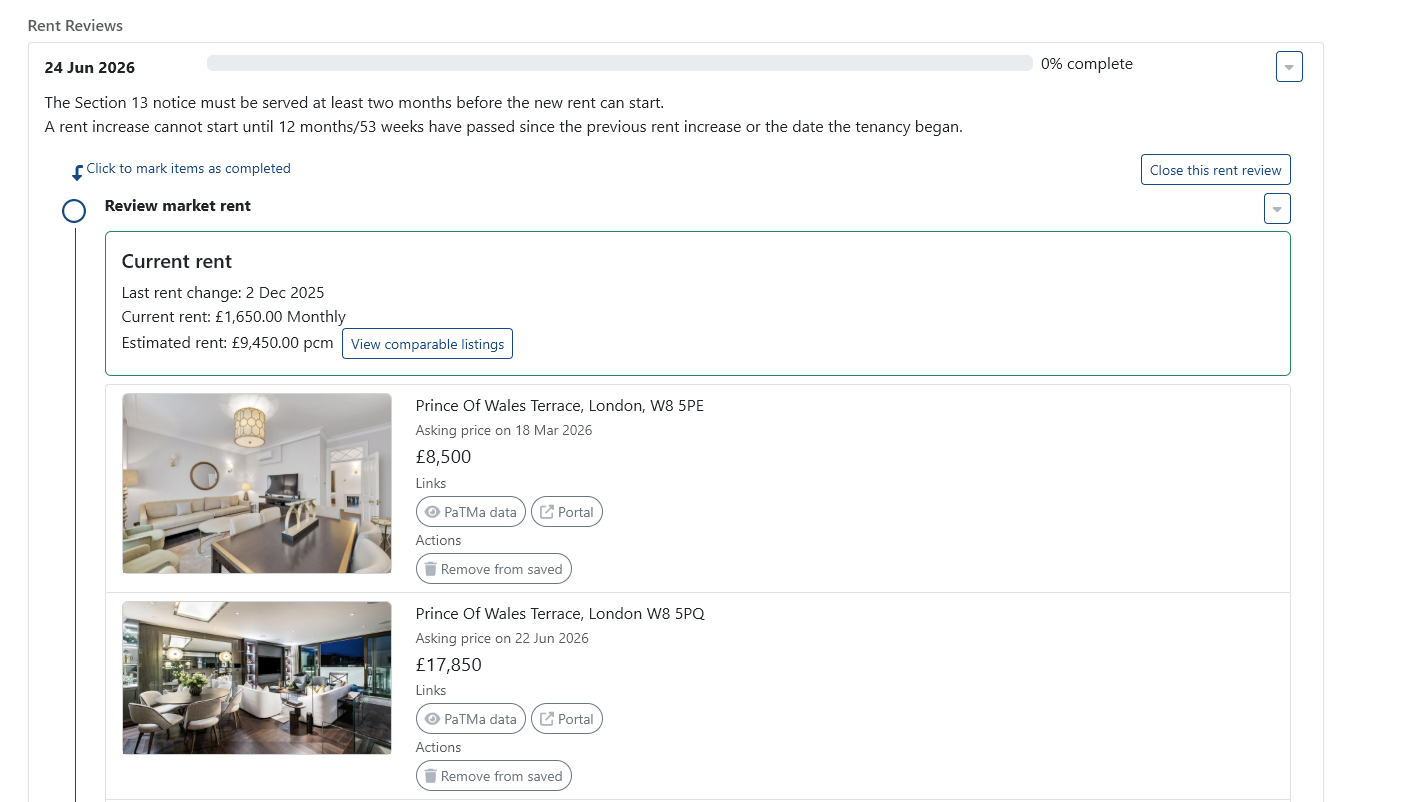1402x802 pixels.
Task: Click the 'Last rent change: 2 Dec 2025' line
Action: [x=223, y=293]
